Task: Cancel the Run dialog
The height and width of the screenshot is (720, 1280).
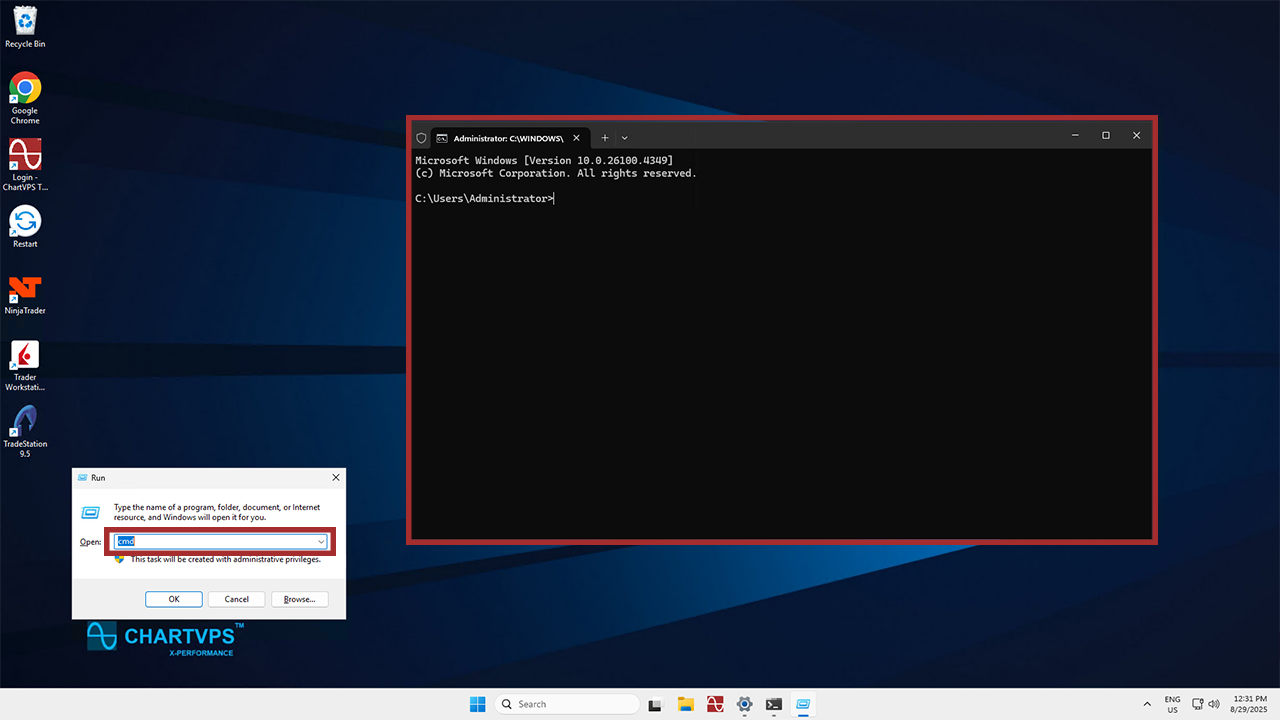Action: 236,599
